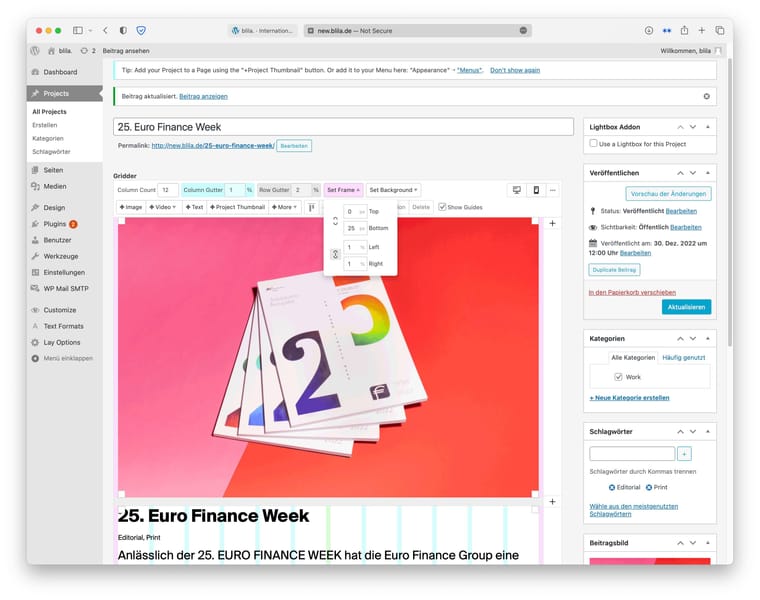This screenshot has height=600, width=760.
Task: Switch to desktop preview icon
Action: 517,190
